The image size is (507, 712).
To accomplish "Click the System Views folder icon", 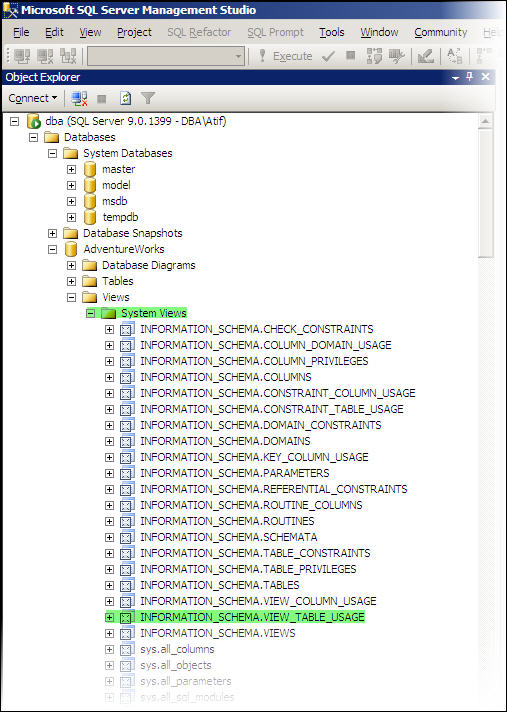I will click(x=109, y=313).
